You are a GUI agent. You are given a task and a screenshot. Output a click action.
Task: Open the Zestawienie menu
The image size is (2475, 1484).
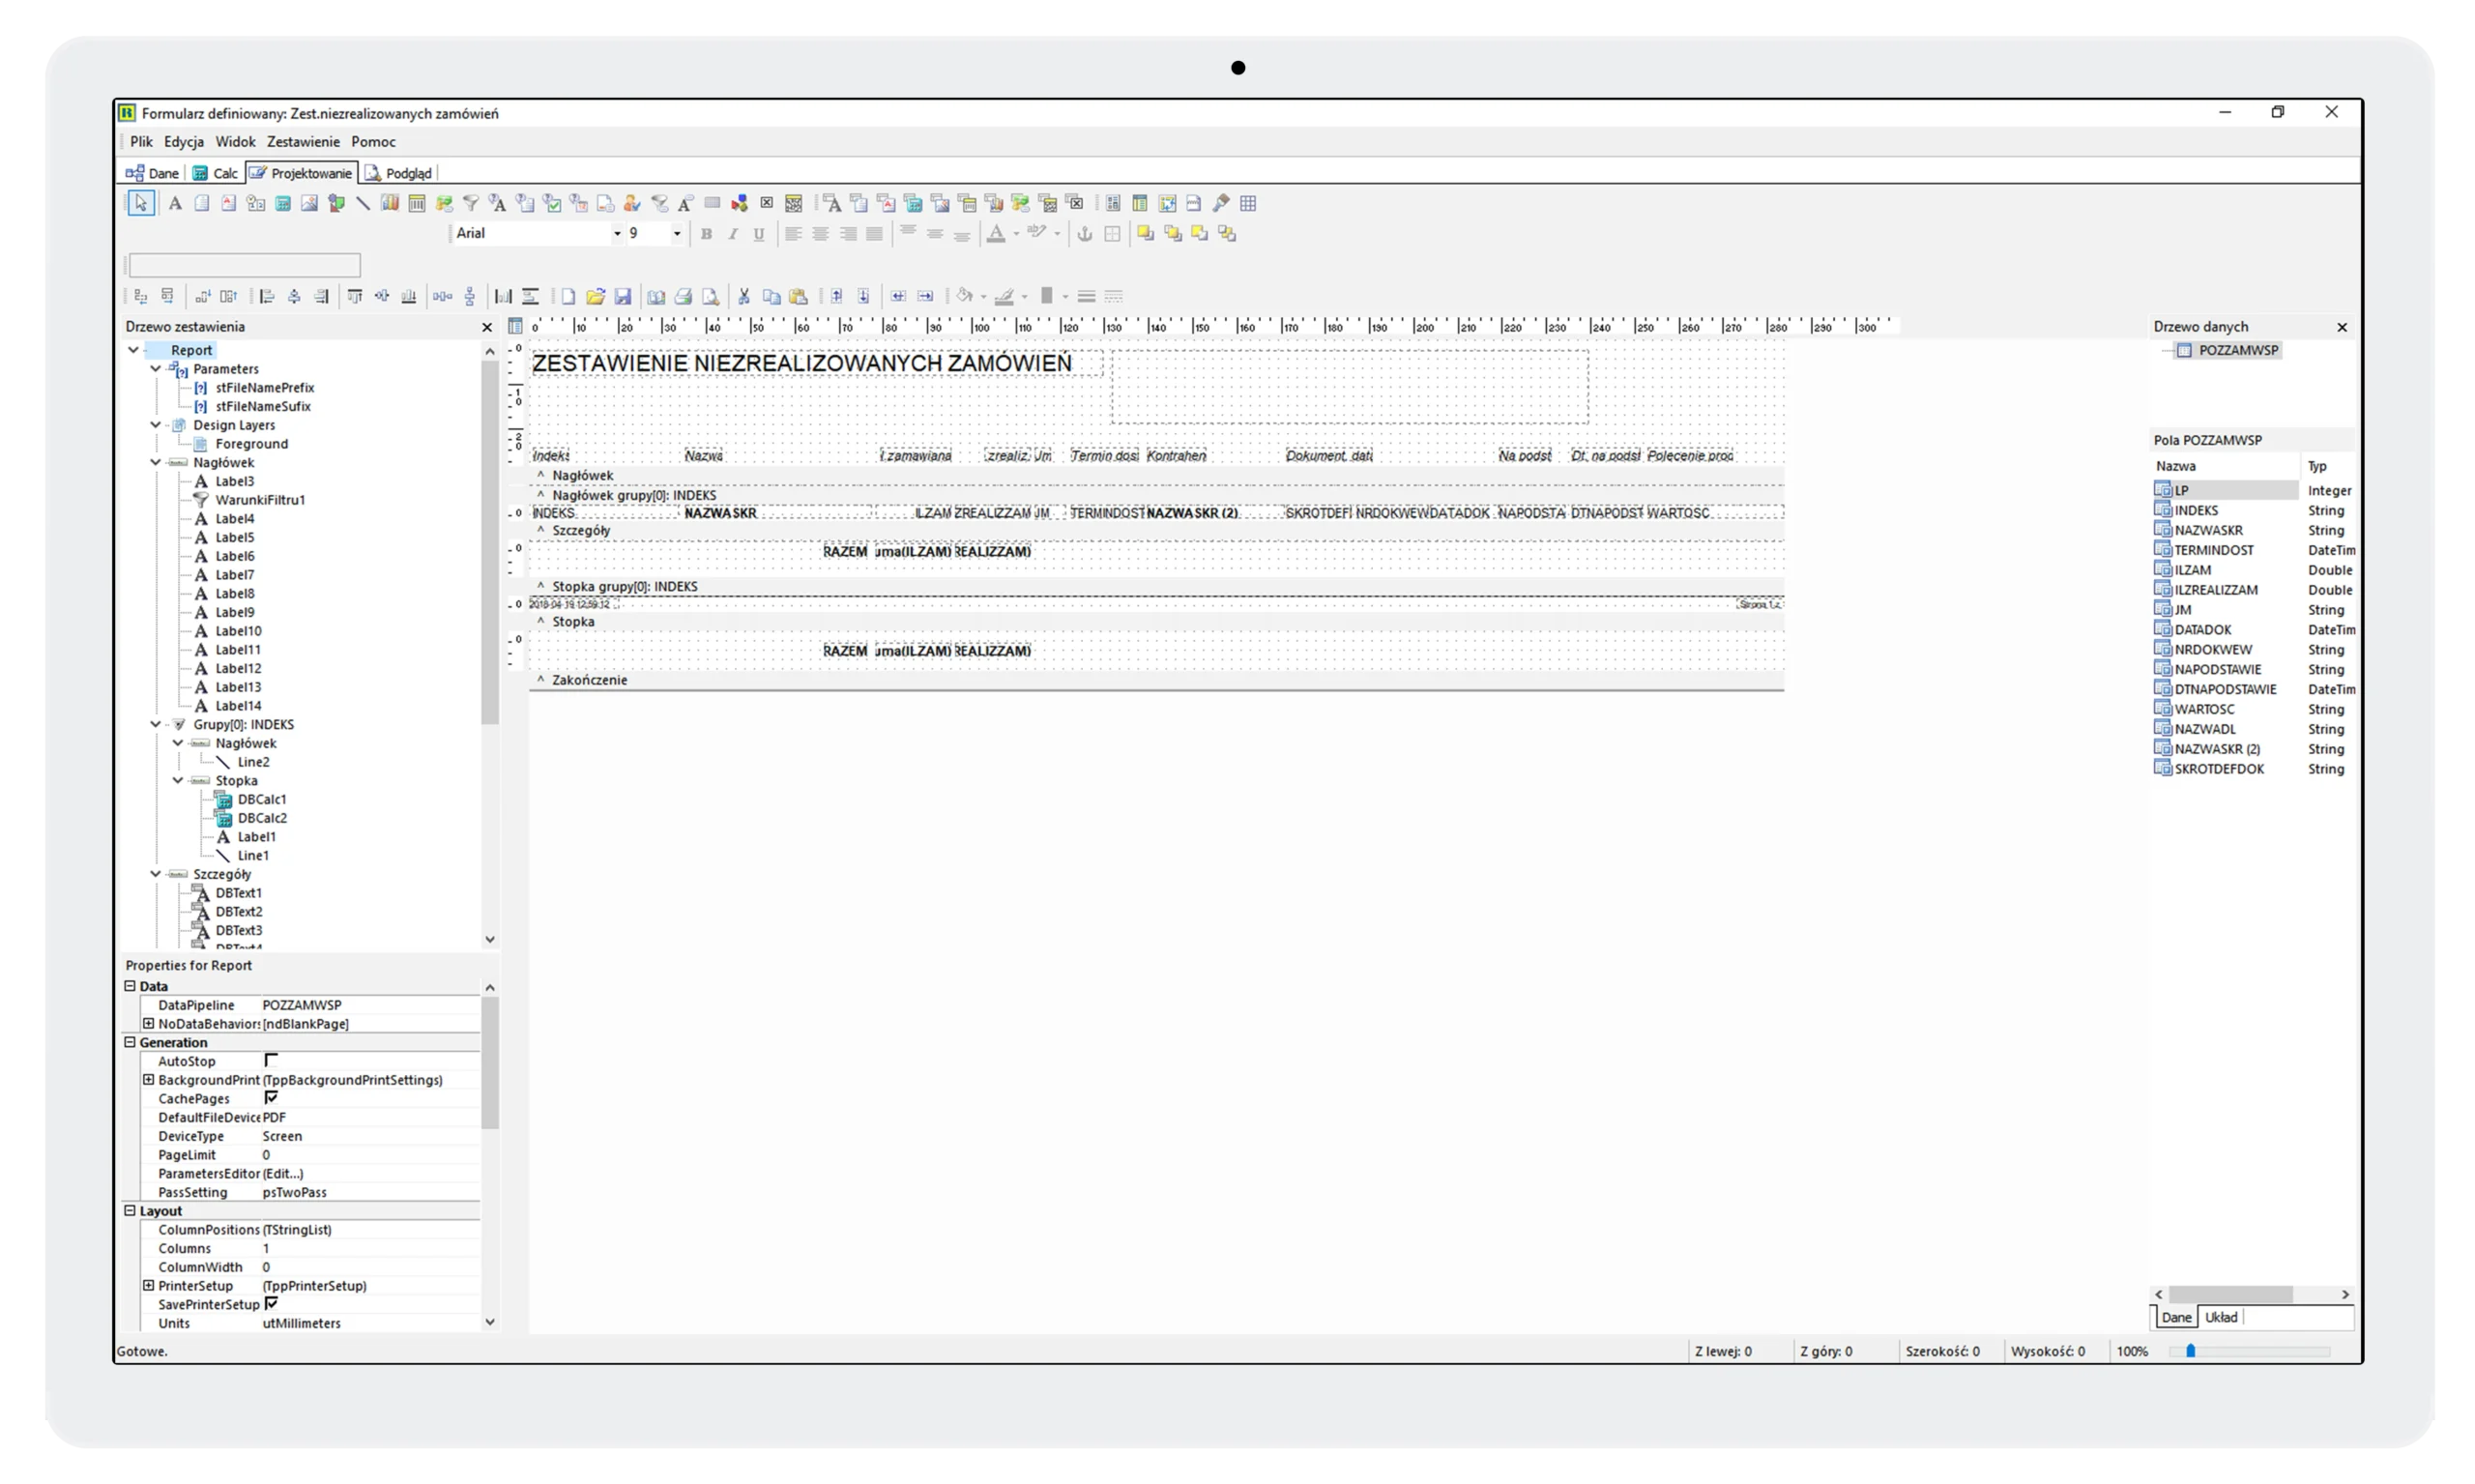(x=302, y=141)
